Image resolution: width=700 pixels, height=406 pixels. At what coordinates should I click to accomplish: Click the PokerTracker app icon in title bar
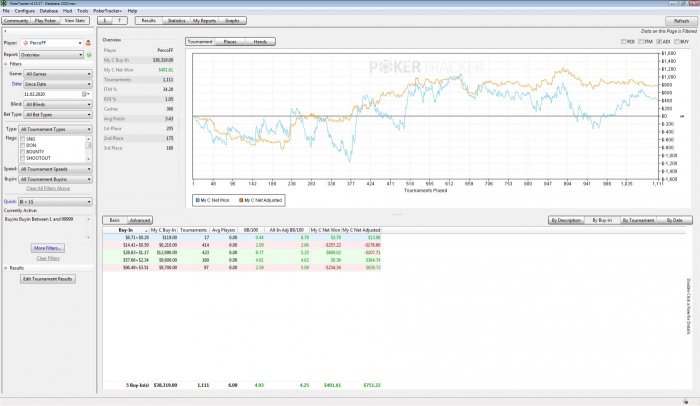(x=5, y=3)
